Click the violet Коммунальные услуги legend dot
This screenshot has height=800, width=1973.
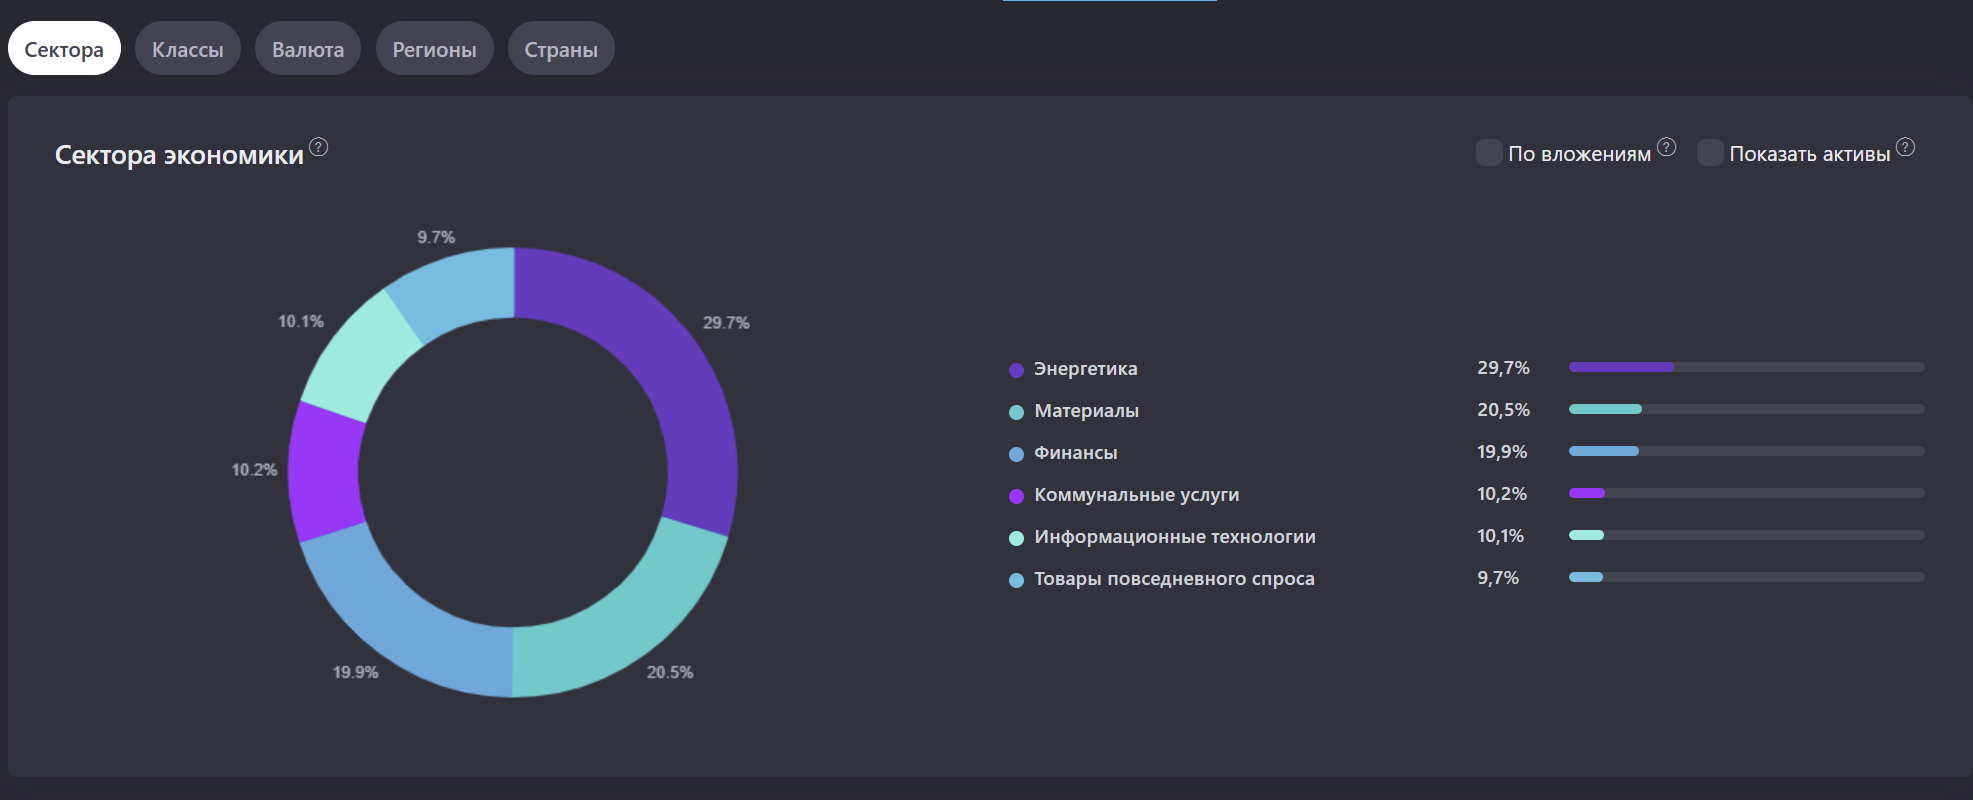(x=1016, y=496)
